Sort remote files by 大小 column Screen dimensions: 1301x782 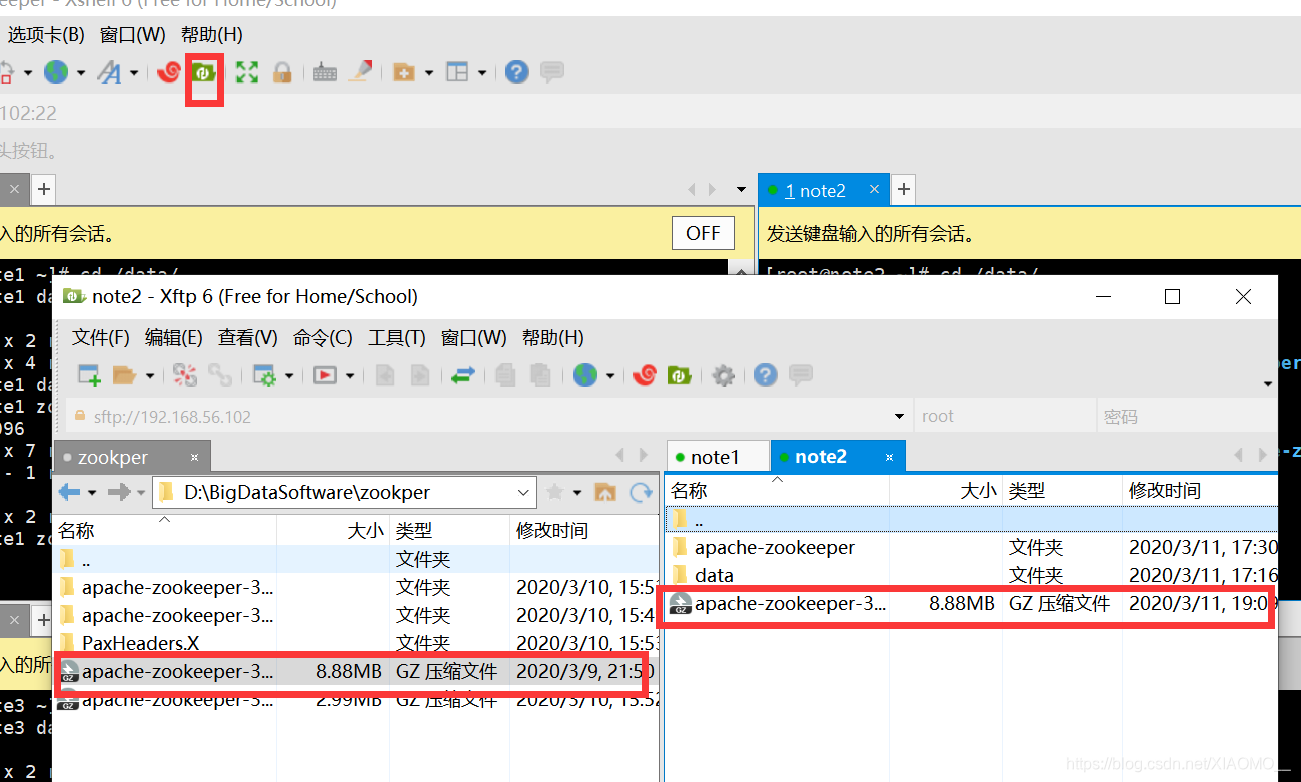point(946,490)
